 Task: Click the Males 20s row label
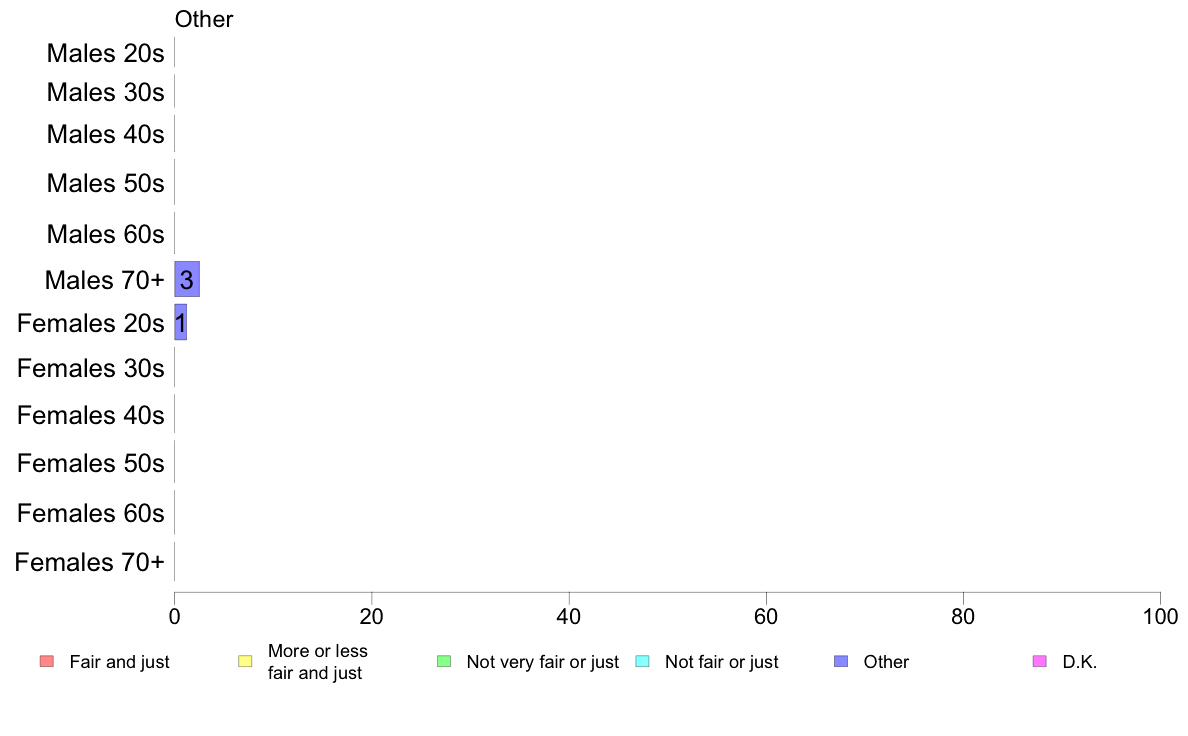pos(105,53)
